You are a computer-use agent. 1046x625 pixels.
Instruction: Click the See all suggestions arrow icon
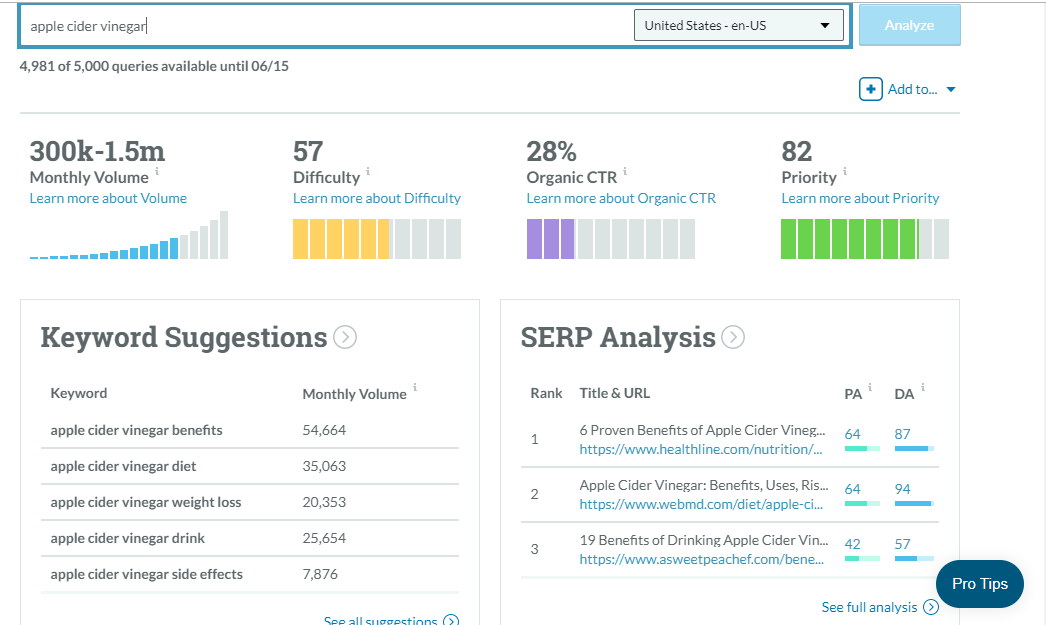[451, 620]
